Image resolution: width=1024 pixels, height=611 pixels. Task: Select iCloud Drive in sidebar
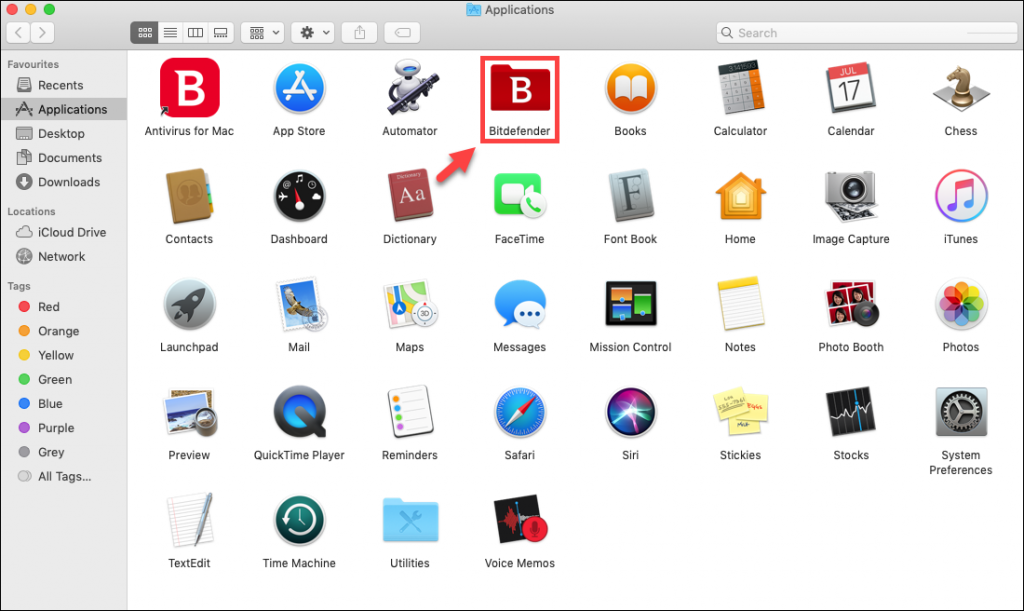click(71, 232)
